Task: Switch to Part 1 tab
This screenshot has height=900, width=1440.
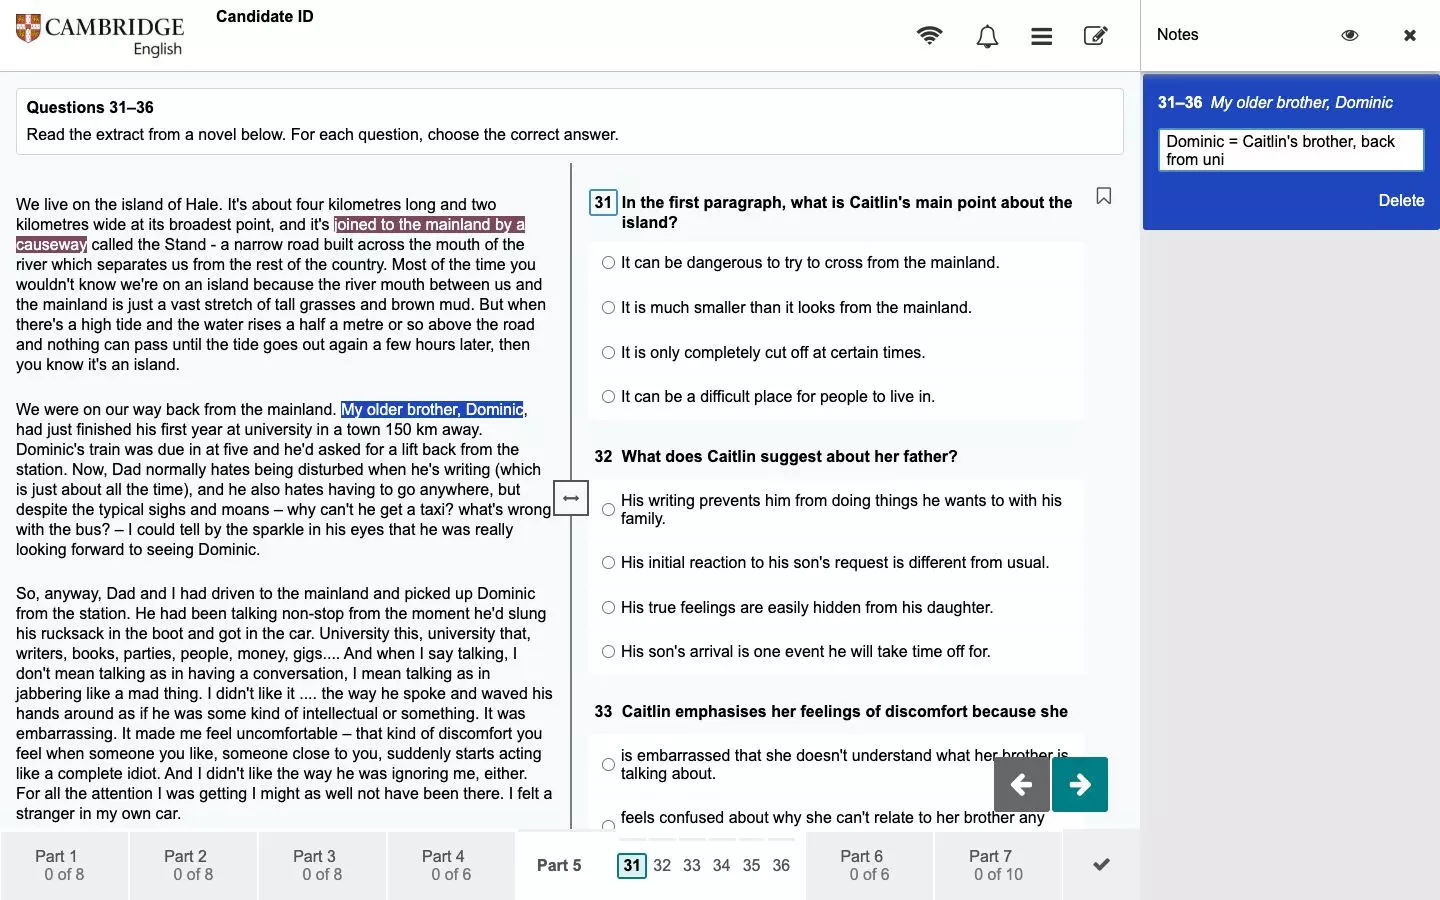Action: [x=64, y=865]
